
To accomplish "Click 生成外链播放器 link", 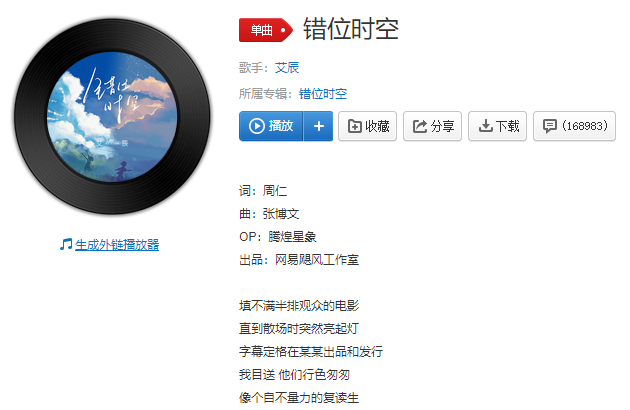I will 117,244.
